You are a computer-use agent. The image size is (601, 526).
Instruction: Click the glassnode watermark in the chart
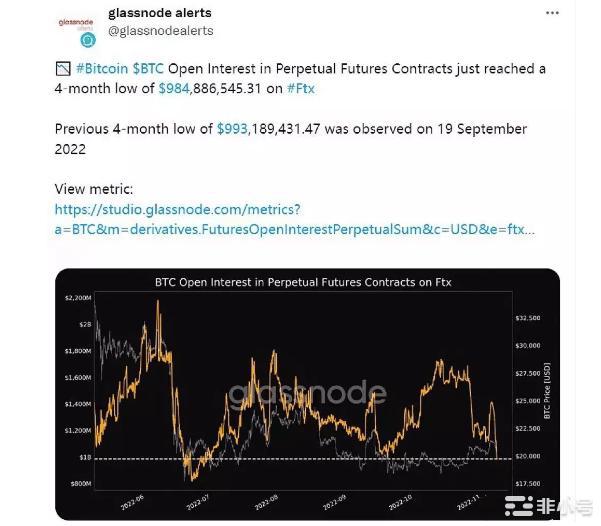(x=307, y=393)
